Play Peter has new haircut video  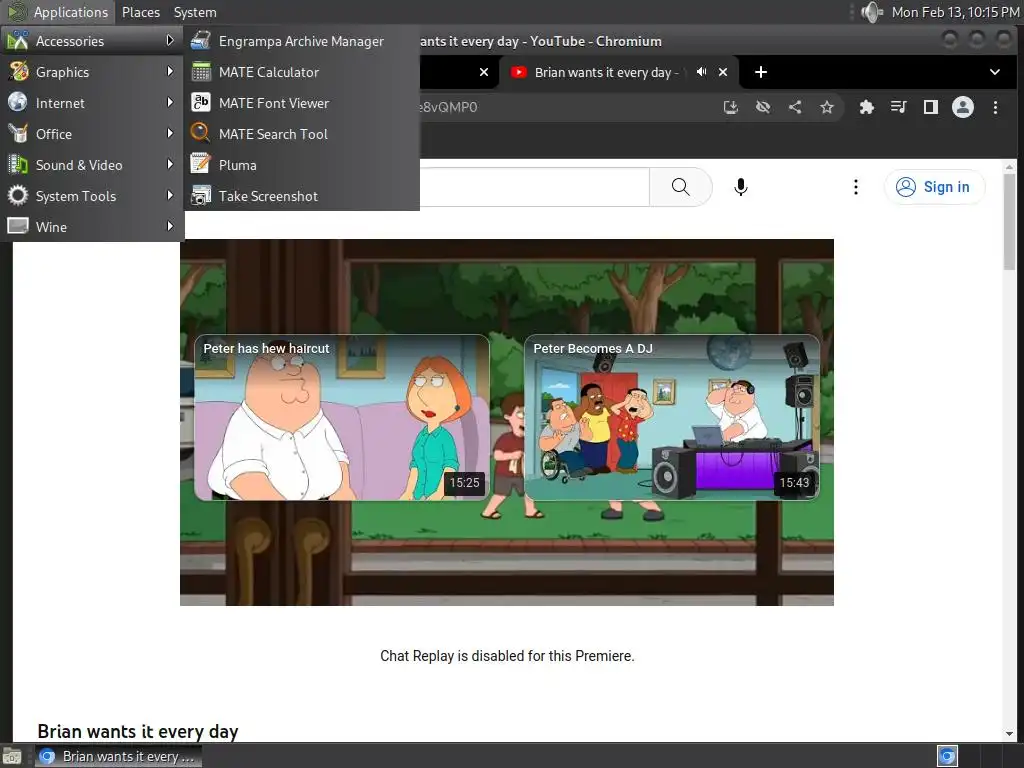click(x=342, y=418)
